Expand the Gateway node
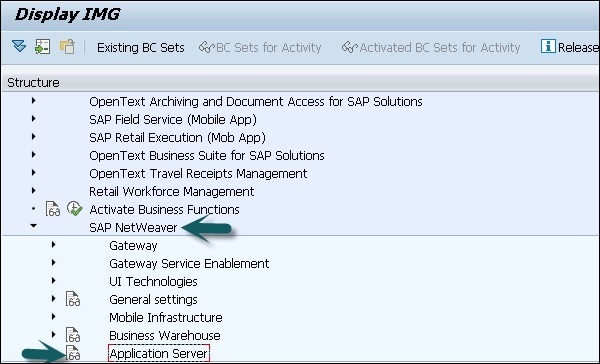The width and height of the screenshot is (600, 364). click(x=54, y=244)
